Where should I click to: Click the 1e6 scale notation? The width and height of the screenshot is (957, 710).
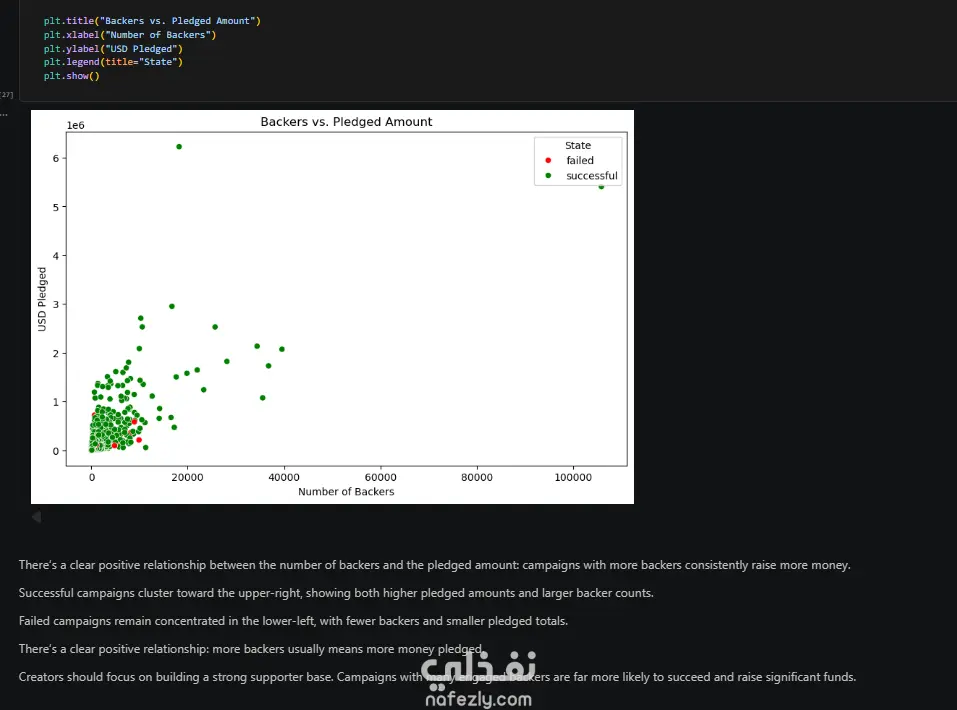(76, 125)
